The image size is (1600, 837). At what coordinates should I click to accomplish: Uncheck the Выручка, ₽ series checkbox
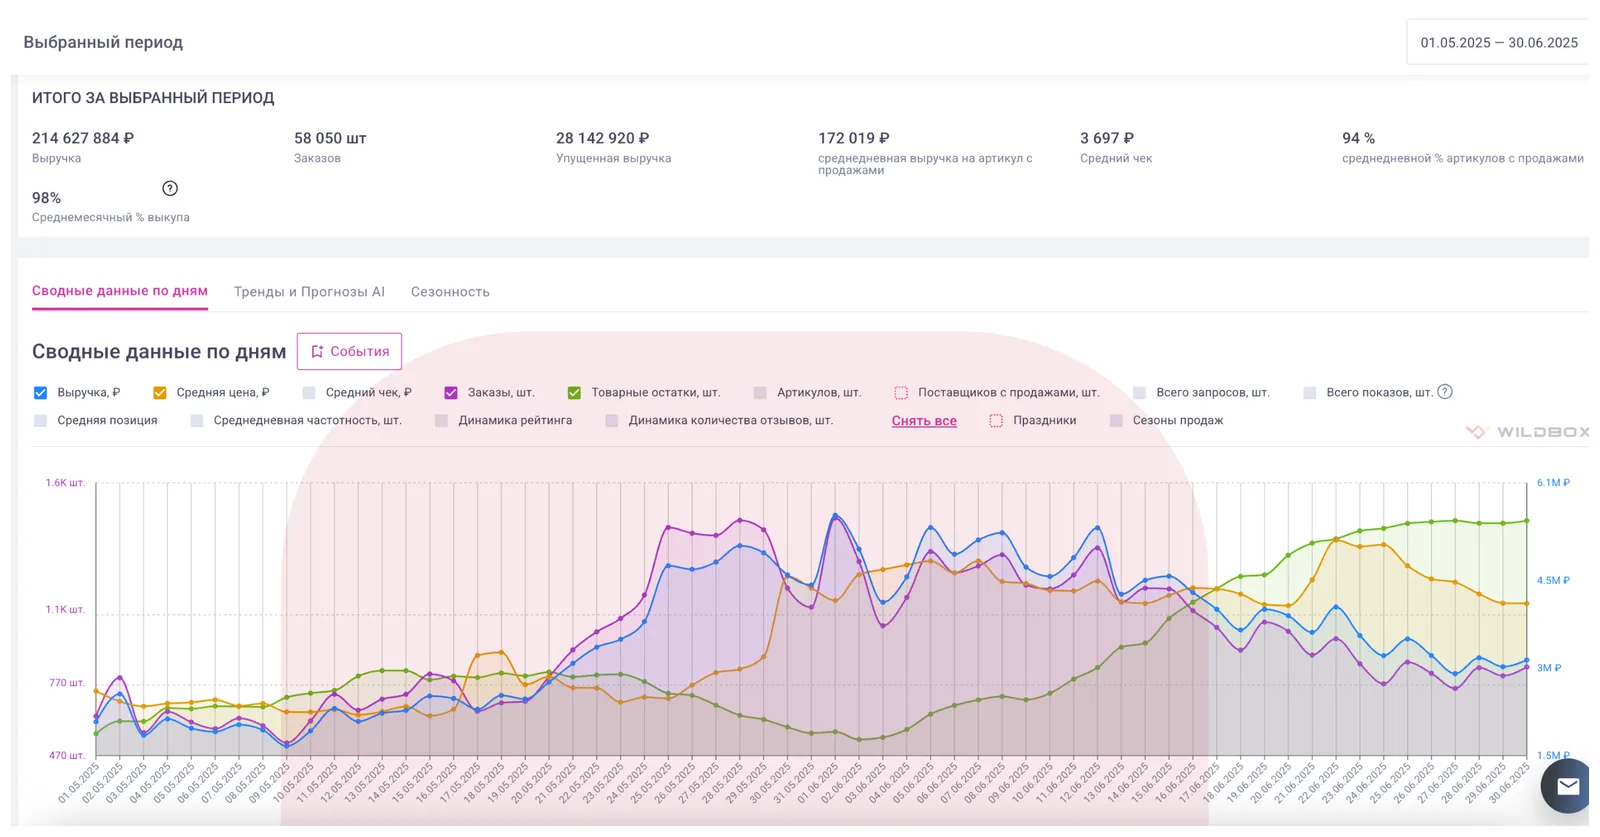click(40, 393)
